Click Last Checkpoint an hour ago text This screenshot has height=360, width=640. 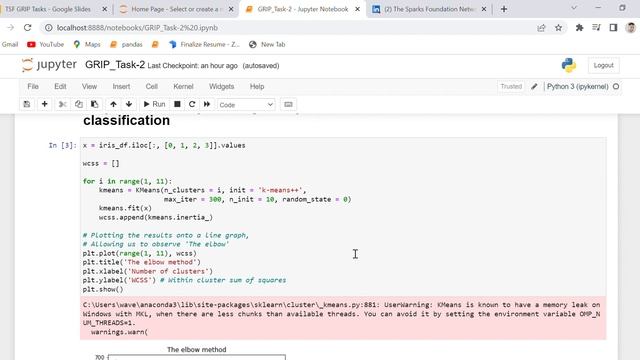click(x=193, y=66)
